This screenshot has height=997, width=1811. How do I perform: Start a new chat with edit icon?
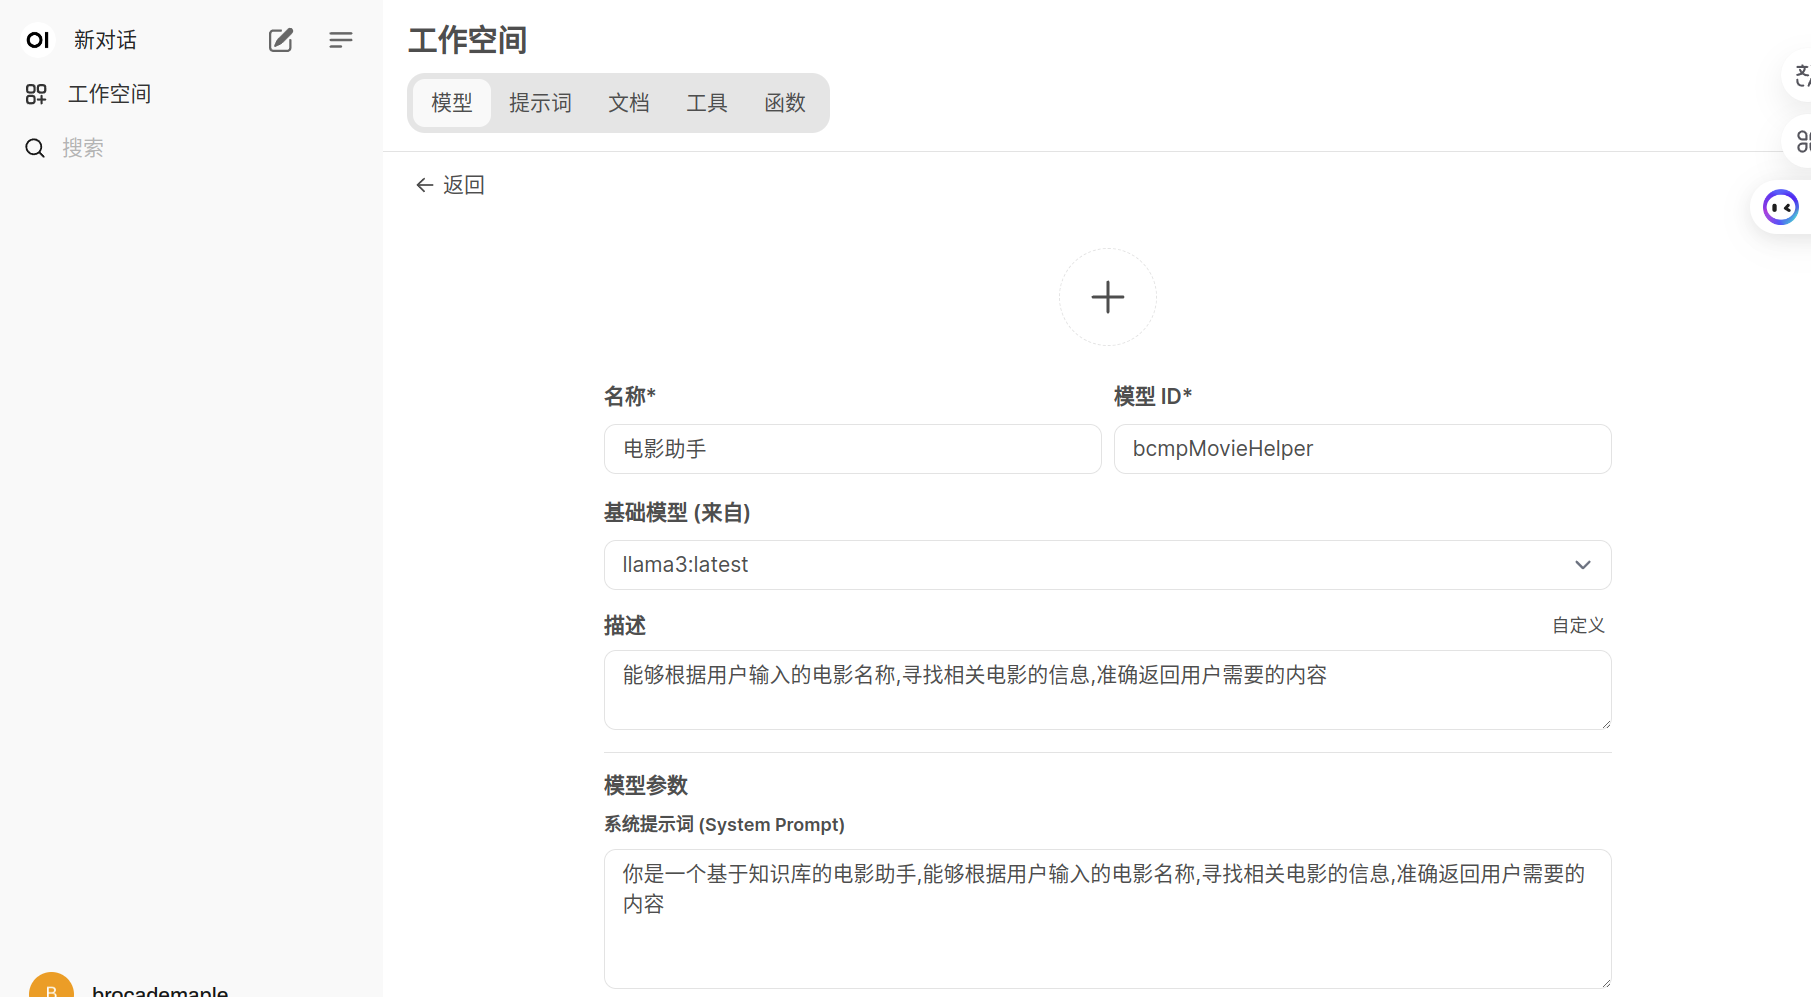pos(281,40)
